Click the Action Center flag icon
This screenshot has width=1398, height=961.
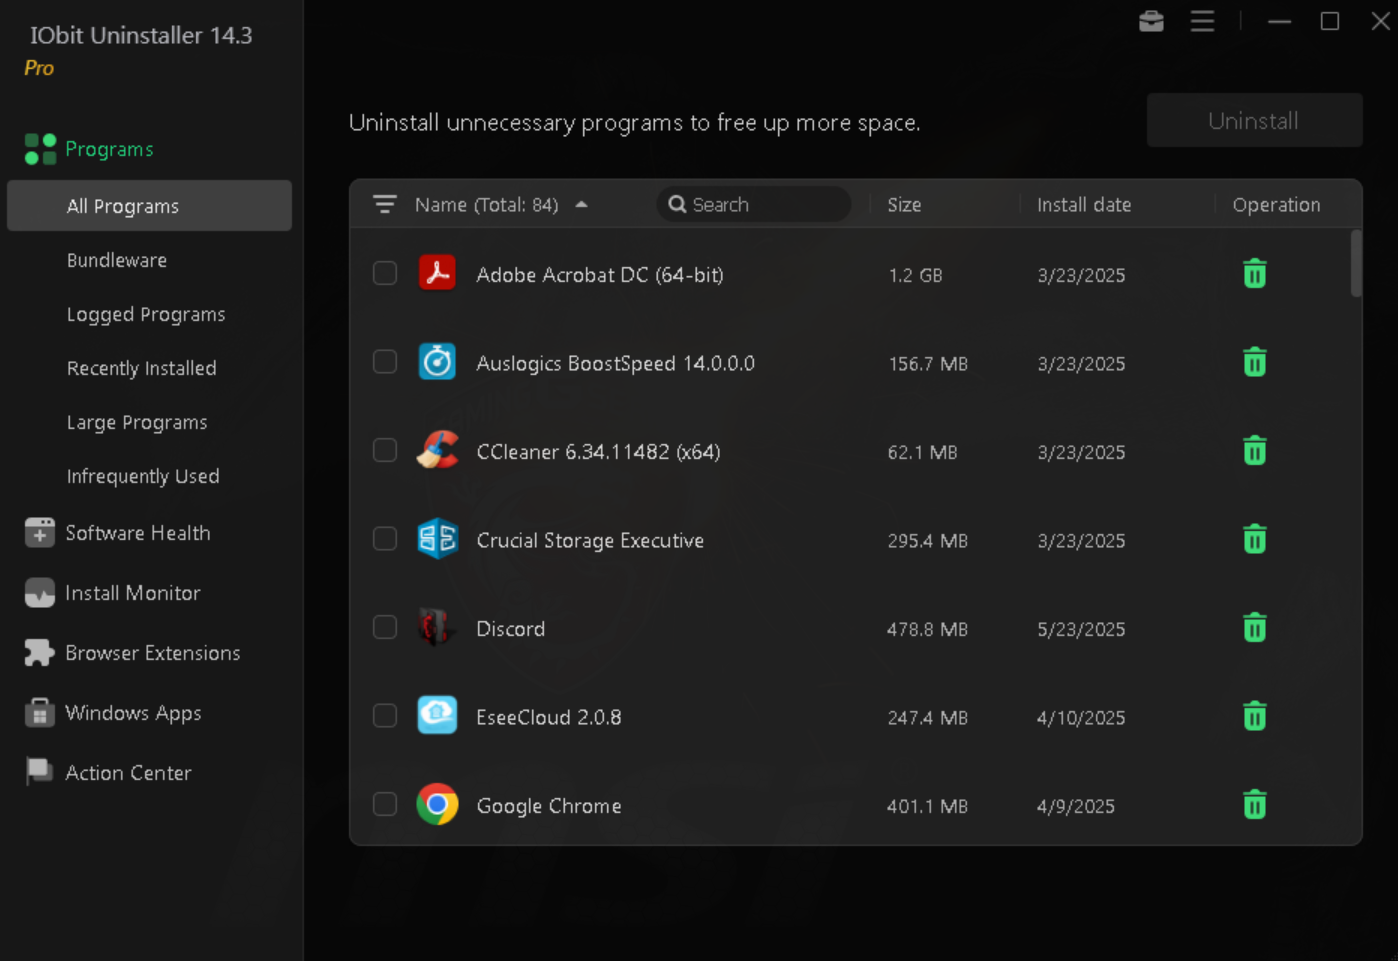39,772
